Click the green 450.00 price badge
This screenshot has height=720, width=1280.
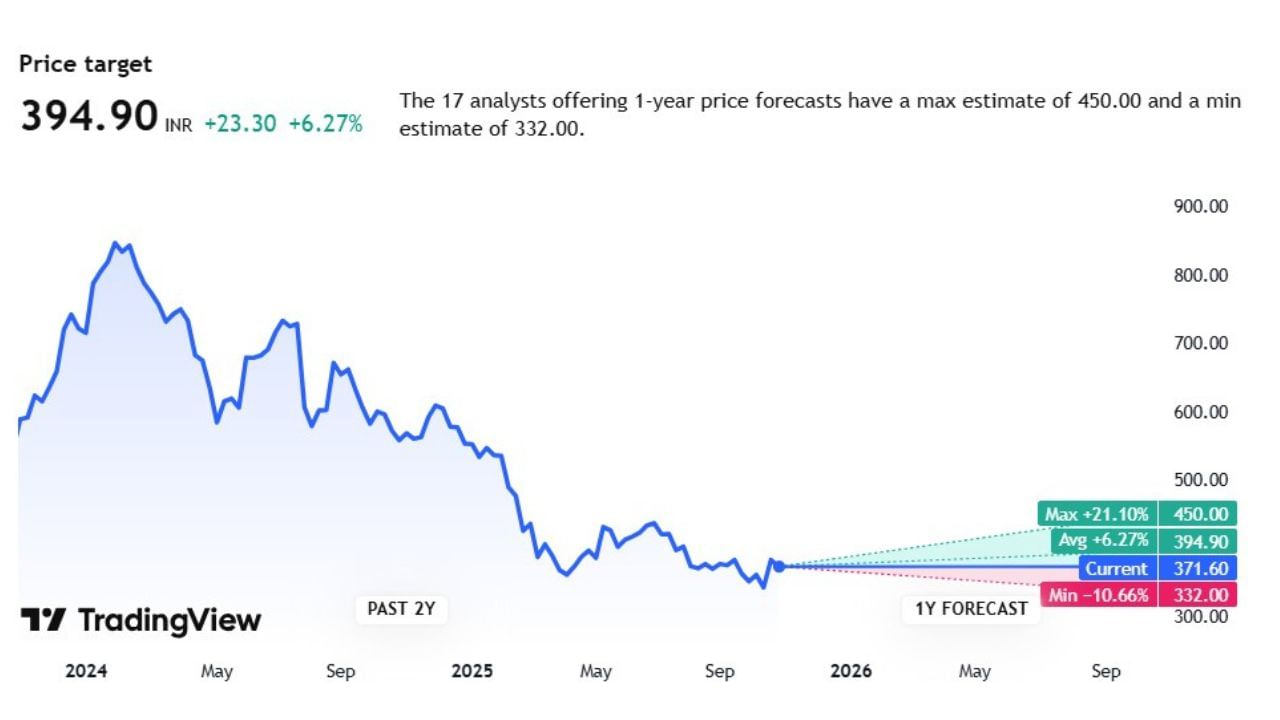1198,514
